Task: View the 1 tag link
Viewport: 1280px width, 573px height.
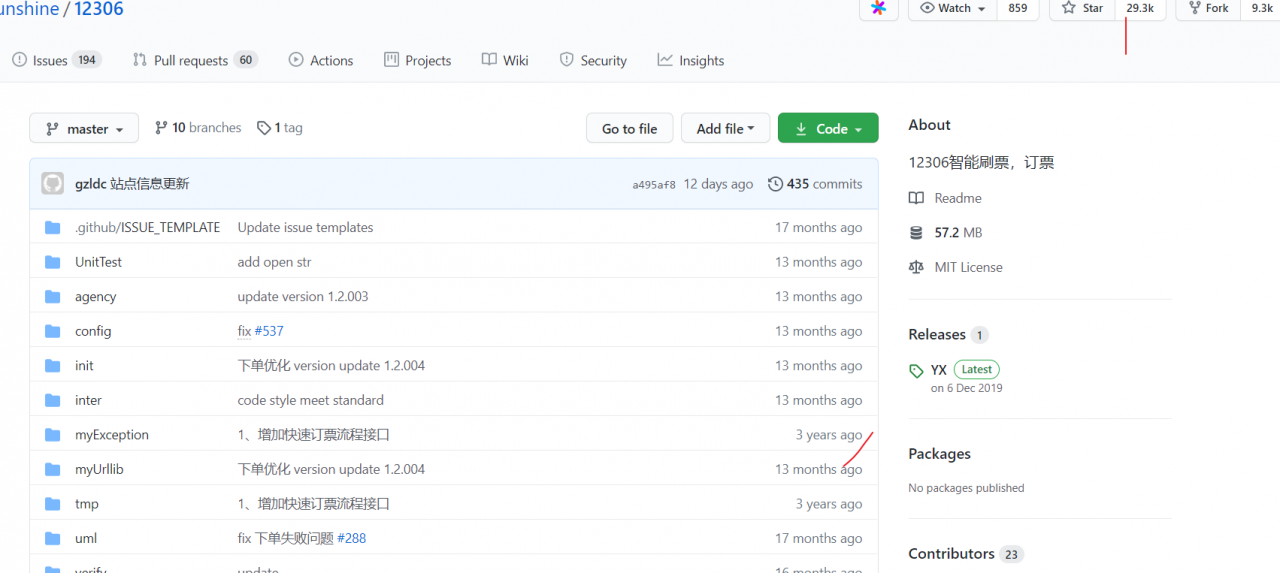Action: 280,128
